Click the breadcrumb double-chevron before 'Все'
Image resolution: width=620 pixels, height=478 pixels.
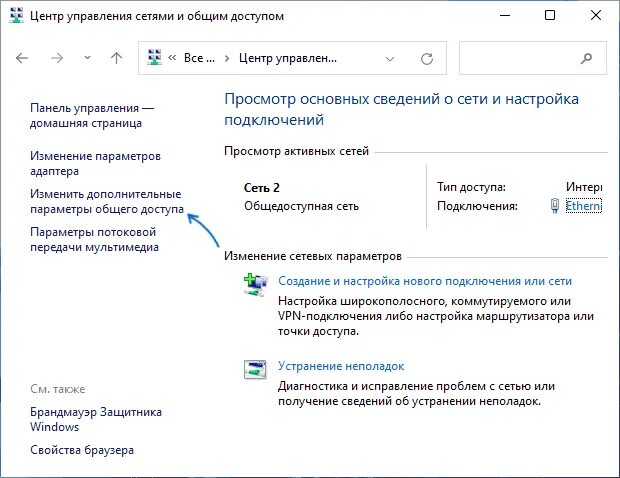[x=172, y=58]
